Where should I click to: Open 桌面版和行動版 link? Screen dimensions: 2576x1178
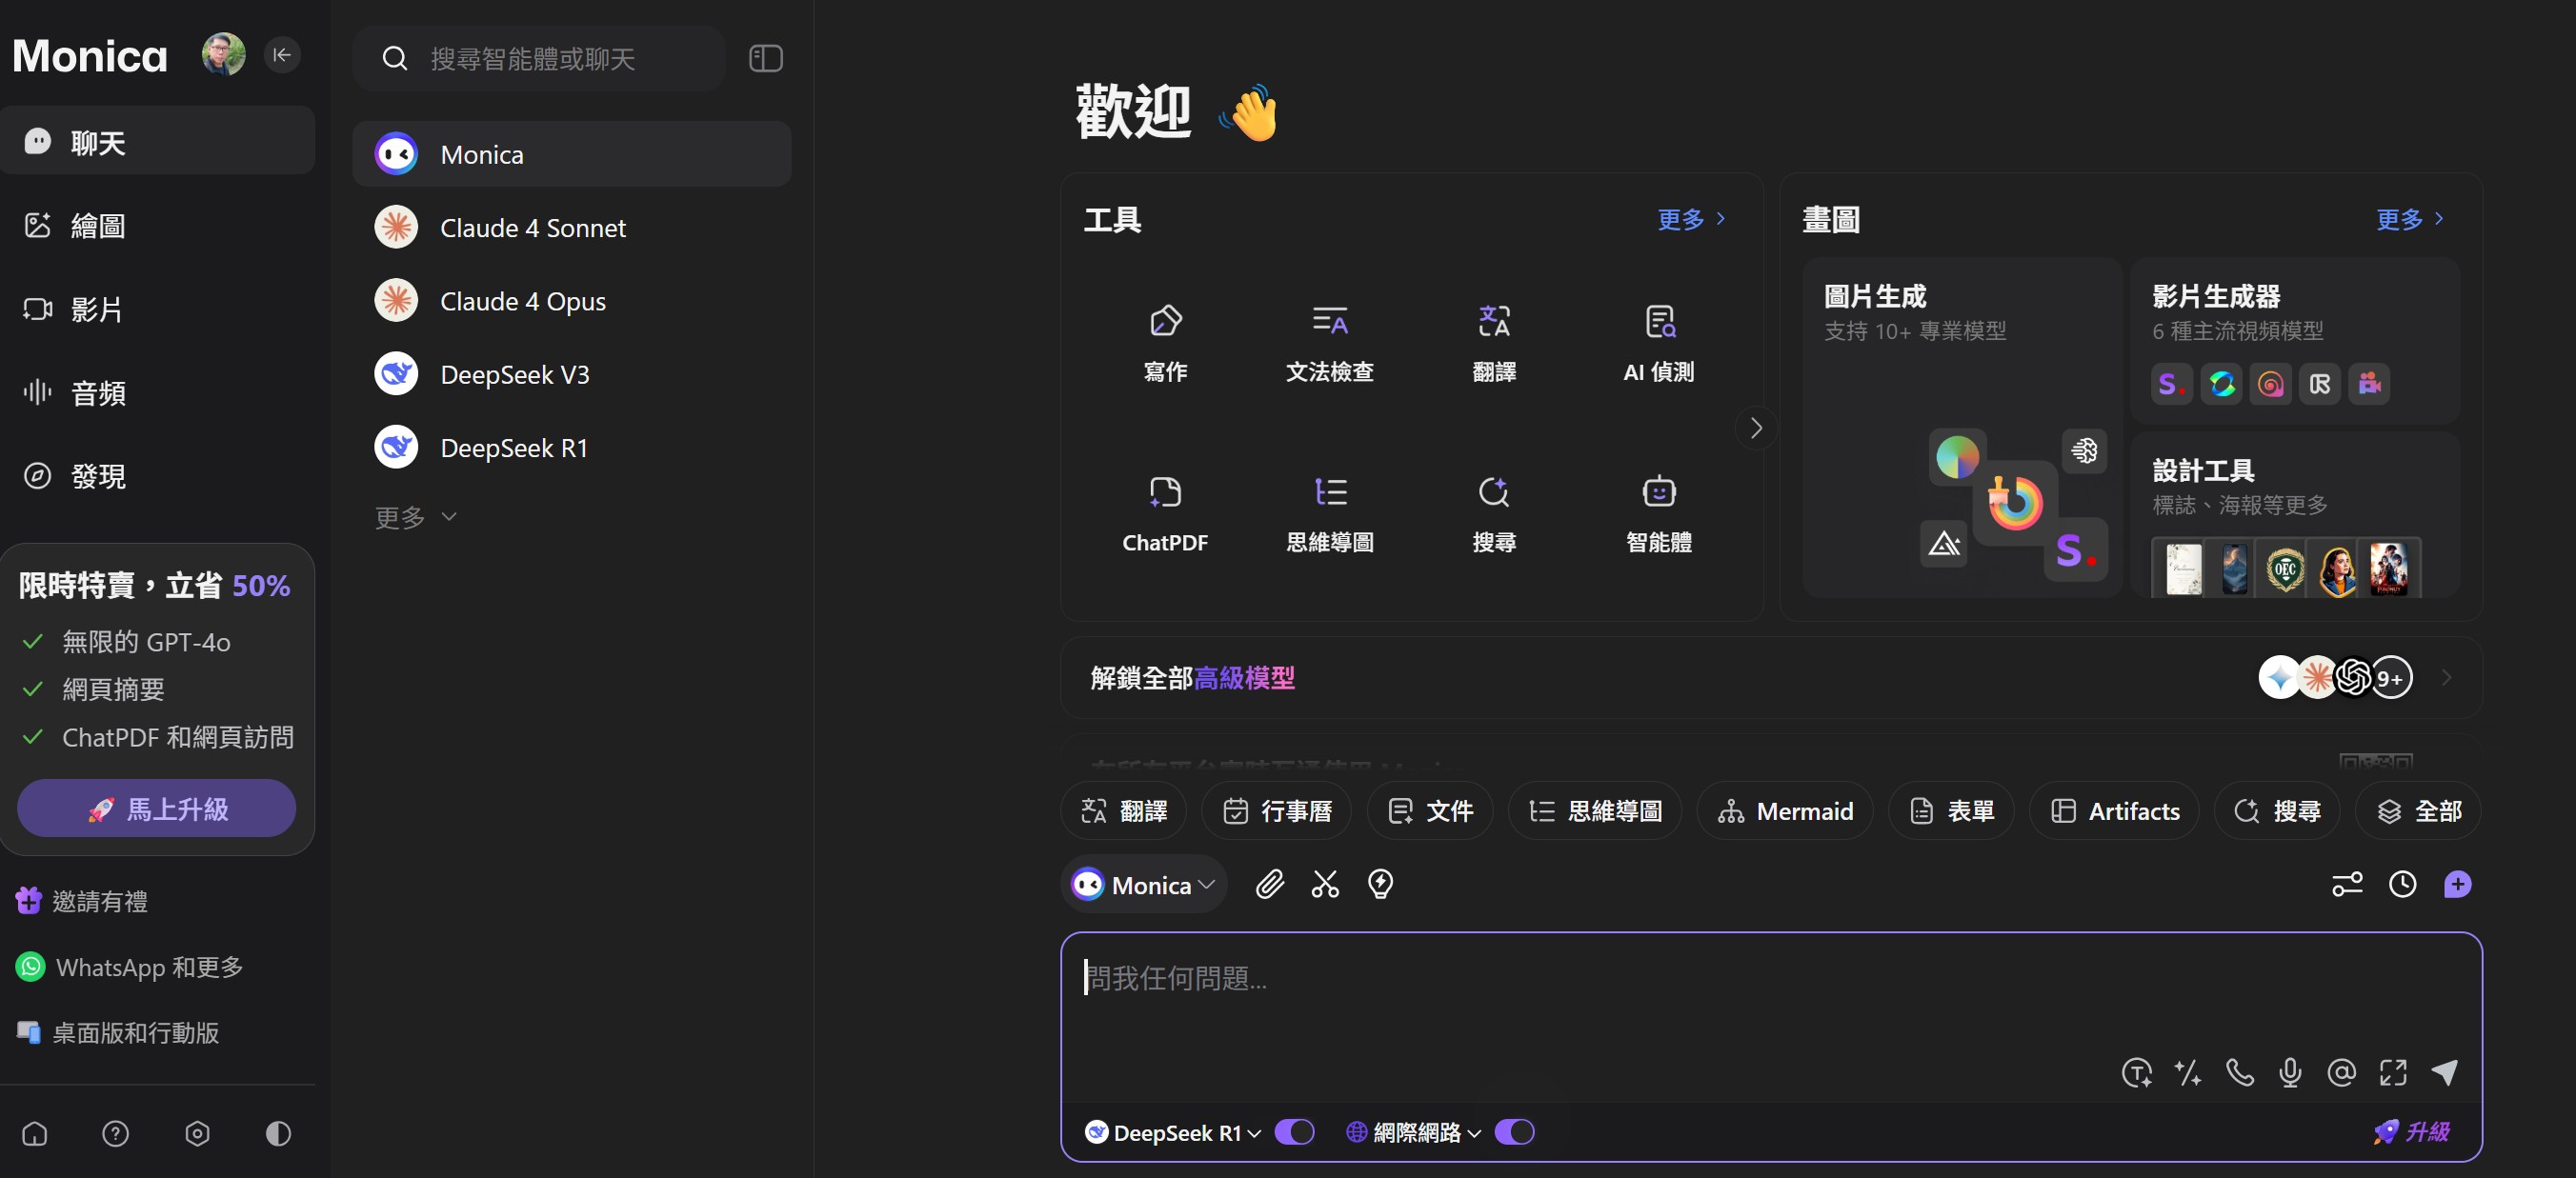click(x=118, y=1032)
